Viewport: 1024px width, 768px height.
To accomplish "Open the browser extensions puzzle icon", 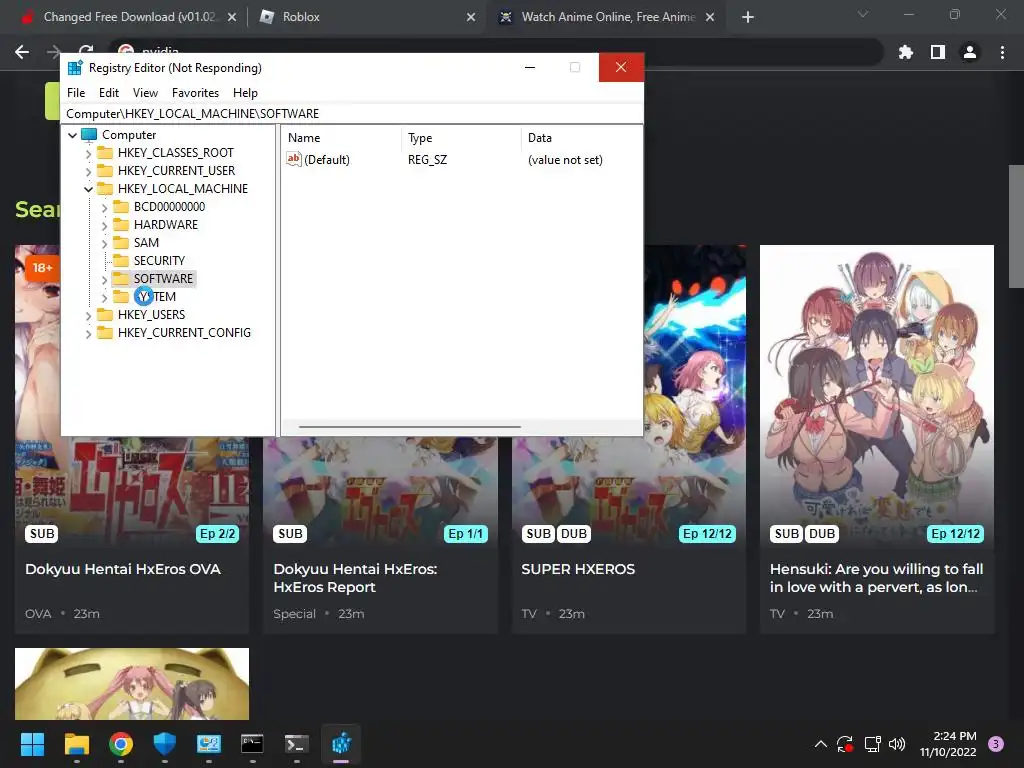I will 906,52.
